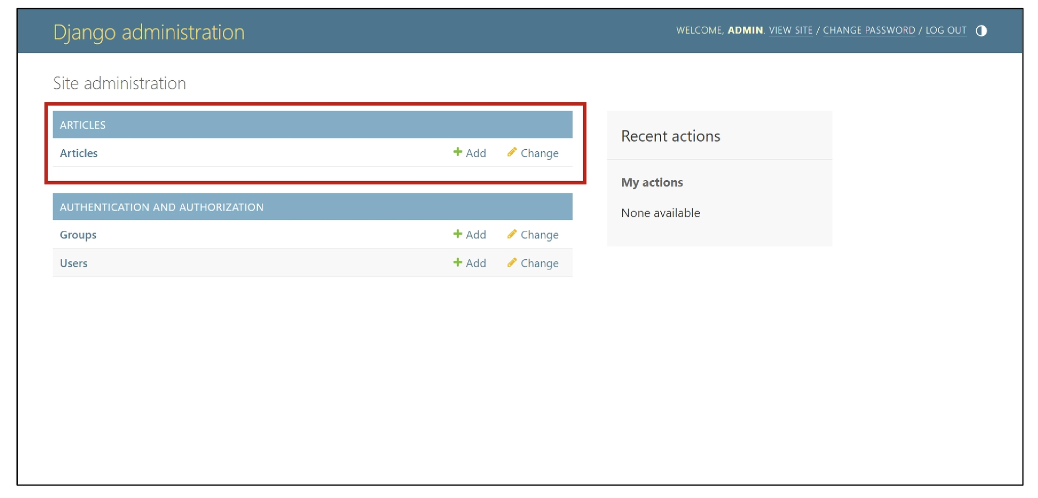Open the Groups model link
This screenshot has width=1038, height=498.
tap(78, 235)
